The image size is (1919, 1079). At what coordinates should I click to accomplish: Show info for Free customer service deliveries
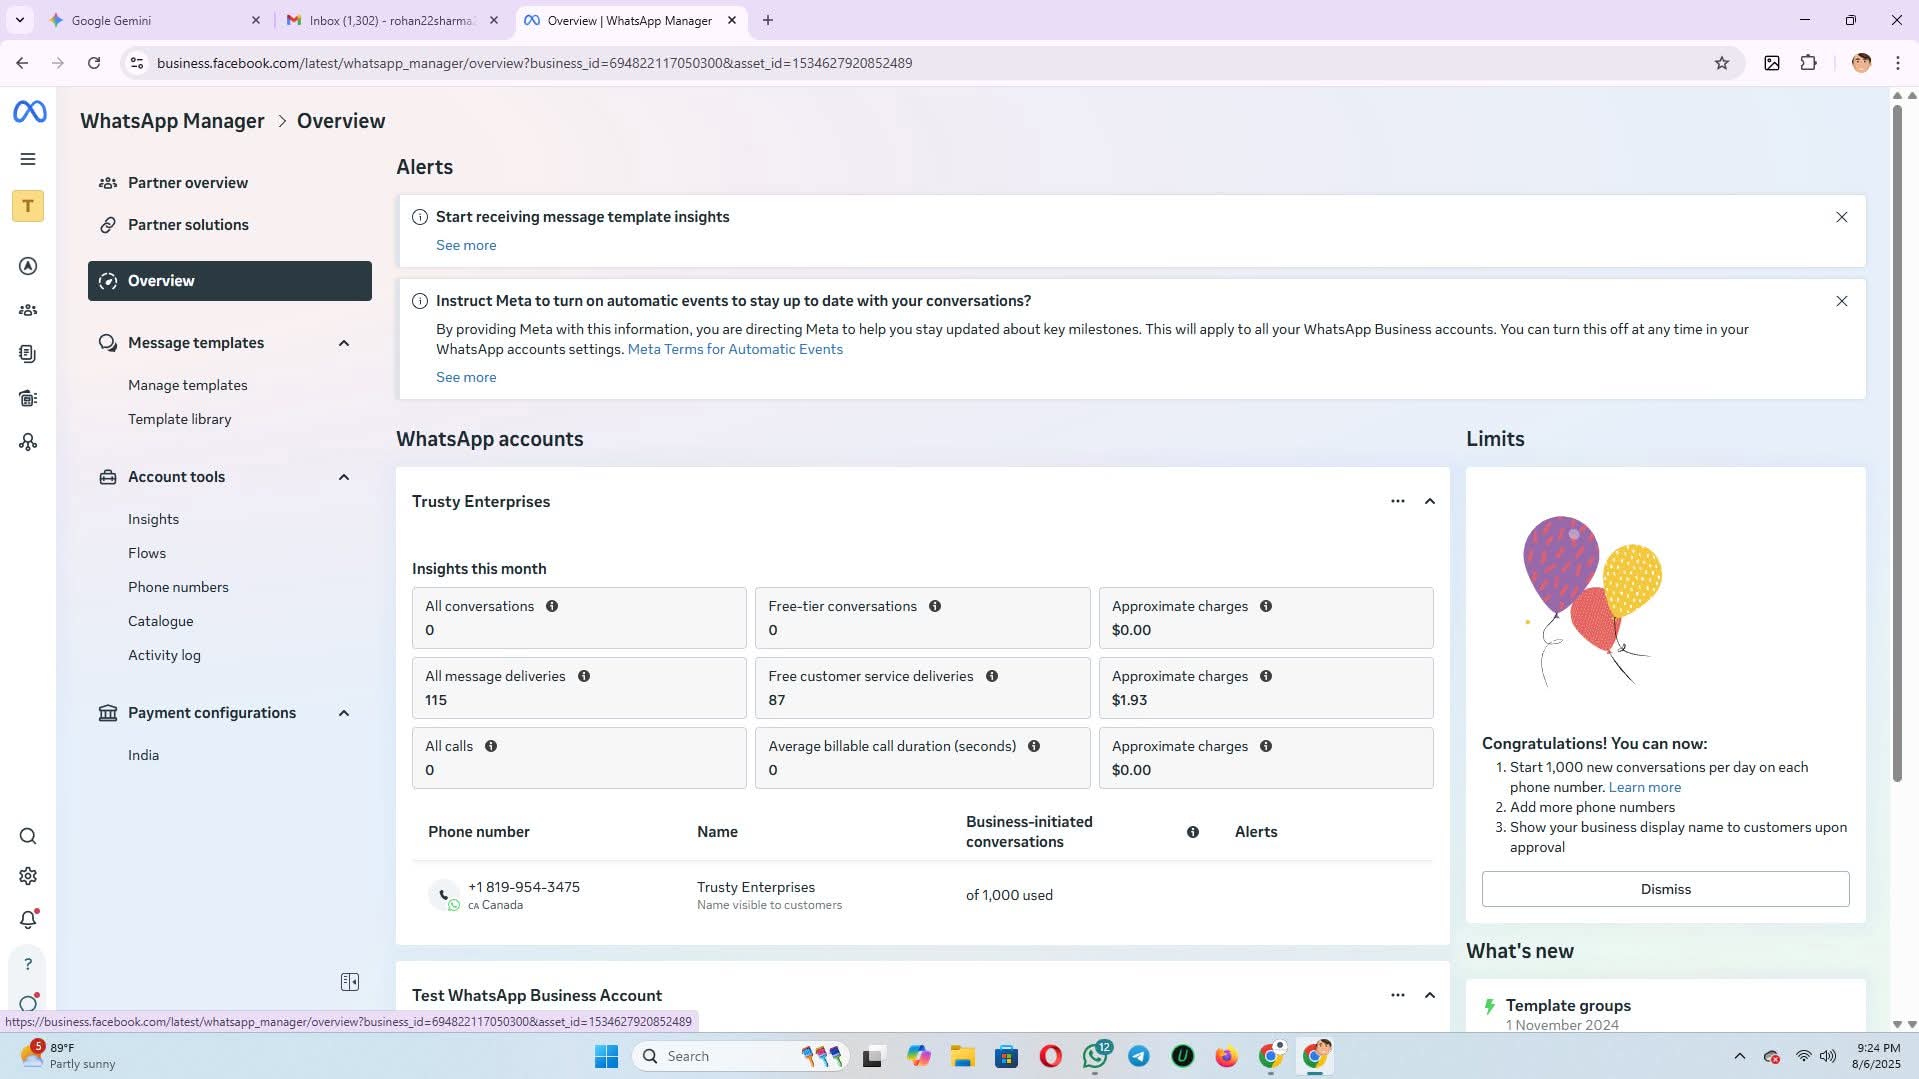tap(992, 676)
